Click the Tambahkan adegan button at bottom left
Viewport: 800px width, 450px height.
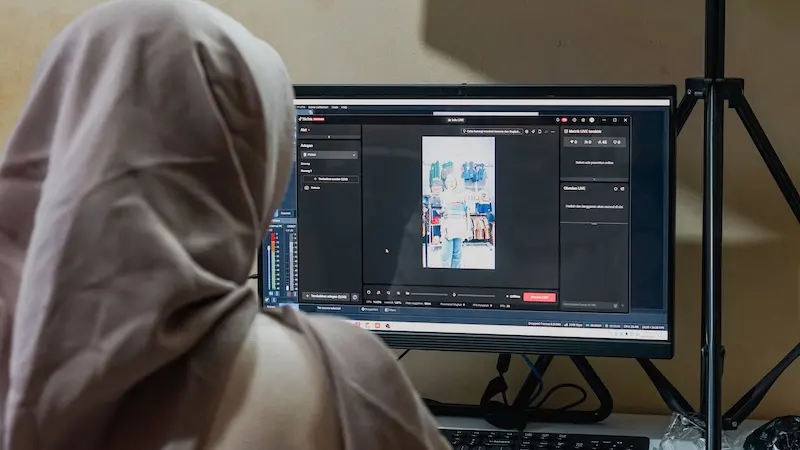pos(326,296)
